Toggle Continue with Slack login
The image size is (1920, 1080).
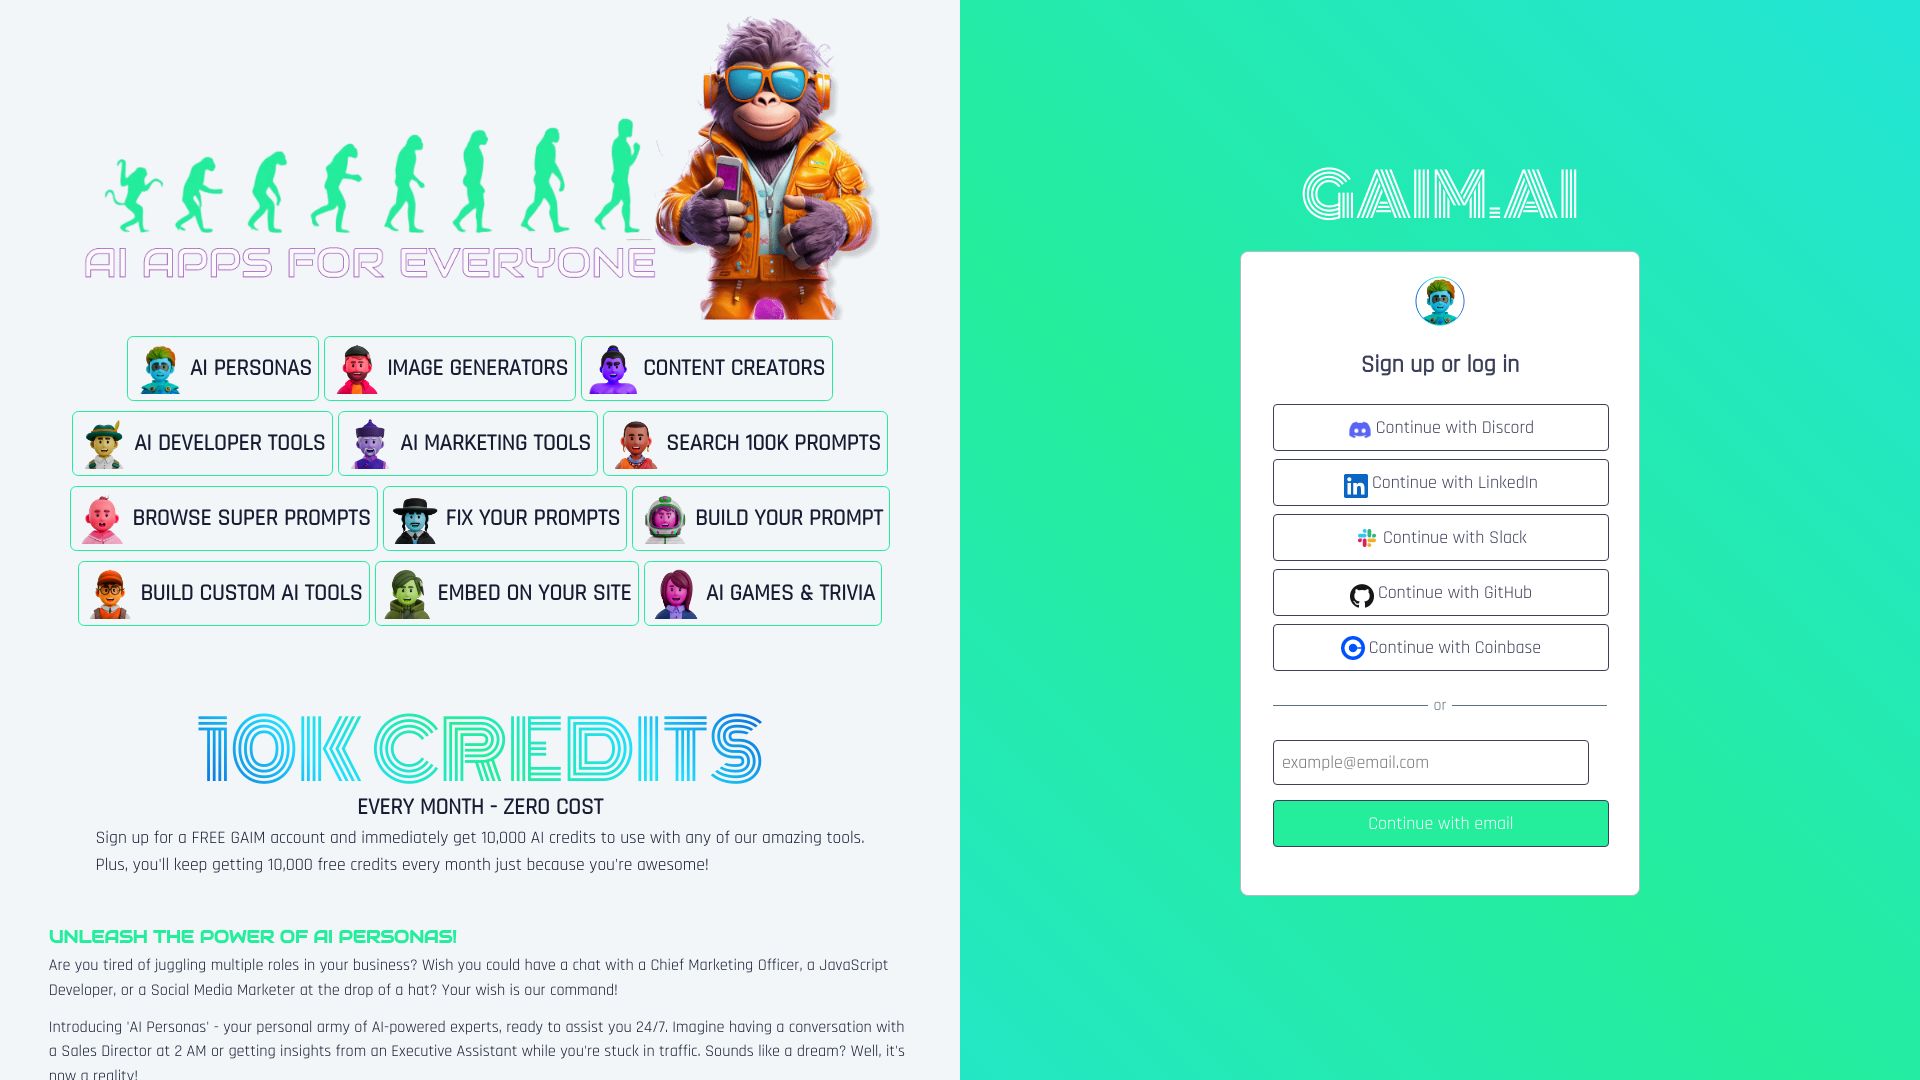coord(1440,537)
